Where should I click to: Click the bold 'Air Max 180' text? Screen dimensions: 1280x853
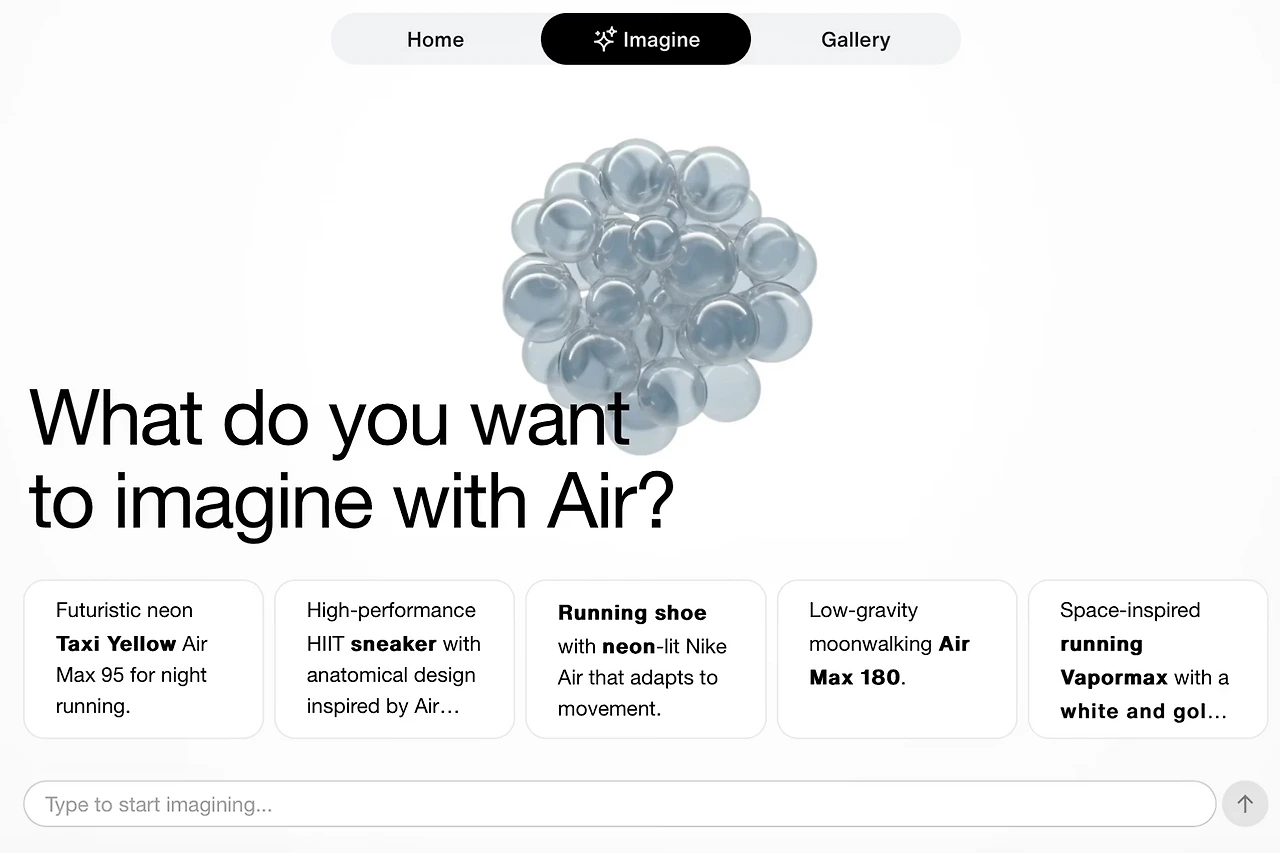[x=890, y=660]
